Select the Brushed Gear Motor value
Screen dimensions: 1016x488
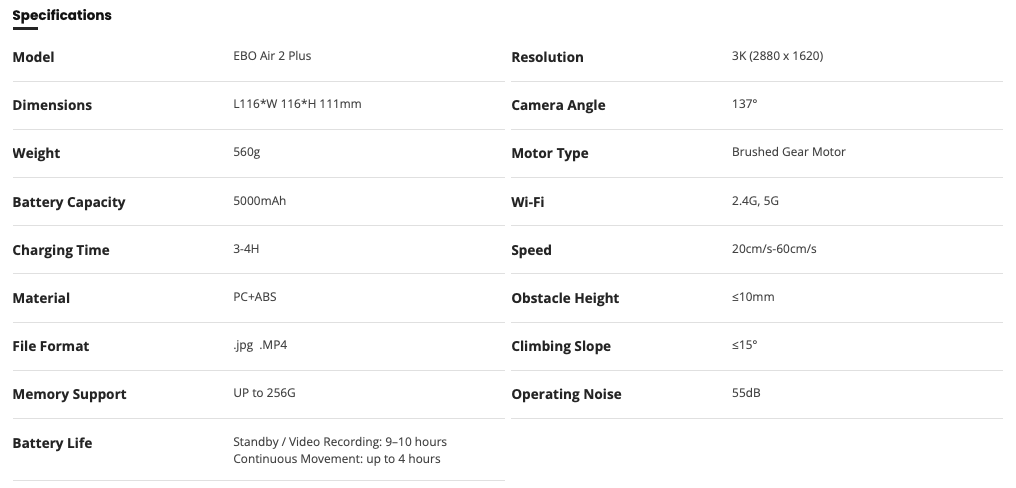click(x=788, y=152)
